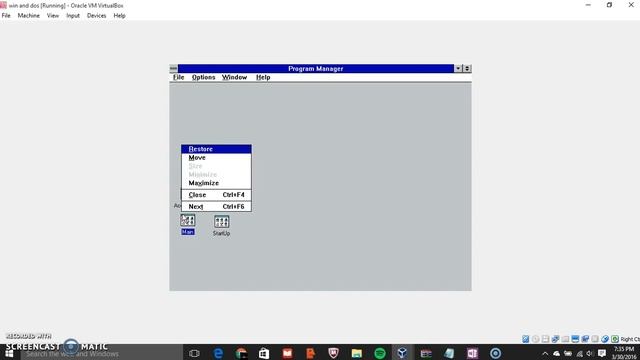This screenshot has width=640, height=360.
Task: Show hidden system tray icons chevron
Action: tap(545, 353)
